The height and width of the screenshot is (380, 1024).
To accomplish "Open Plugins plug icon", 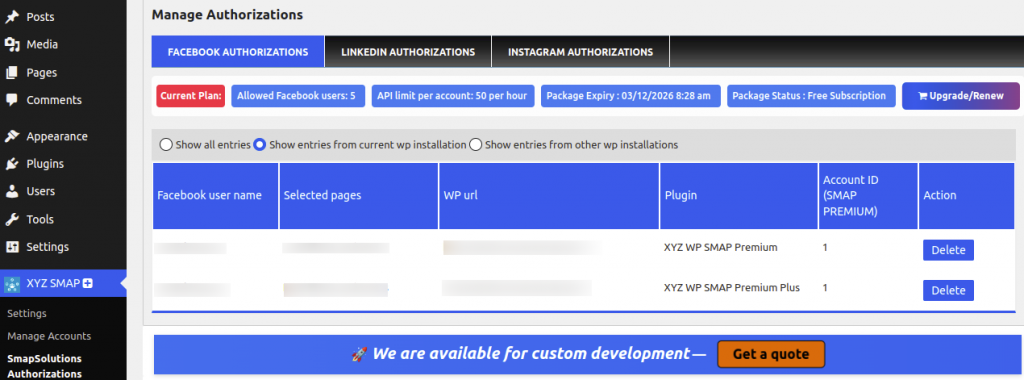I will [x=12, y=164].
